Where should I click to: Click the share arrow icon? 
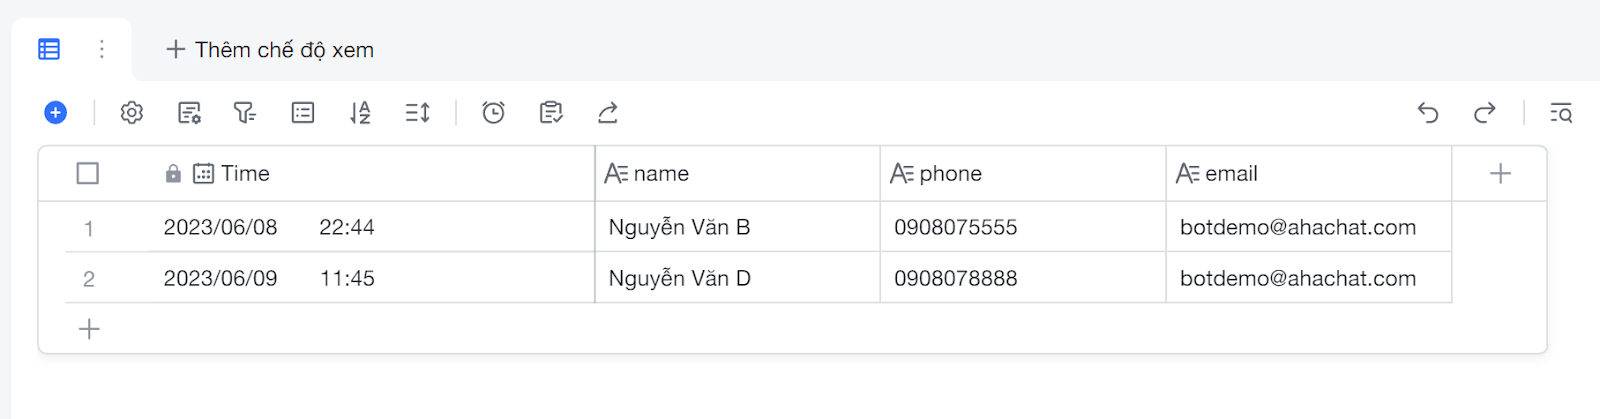click(608, 113)
